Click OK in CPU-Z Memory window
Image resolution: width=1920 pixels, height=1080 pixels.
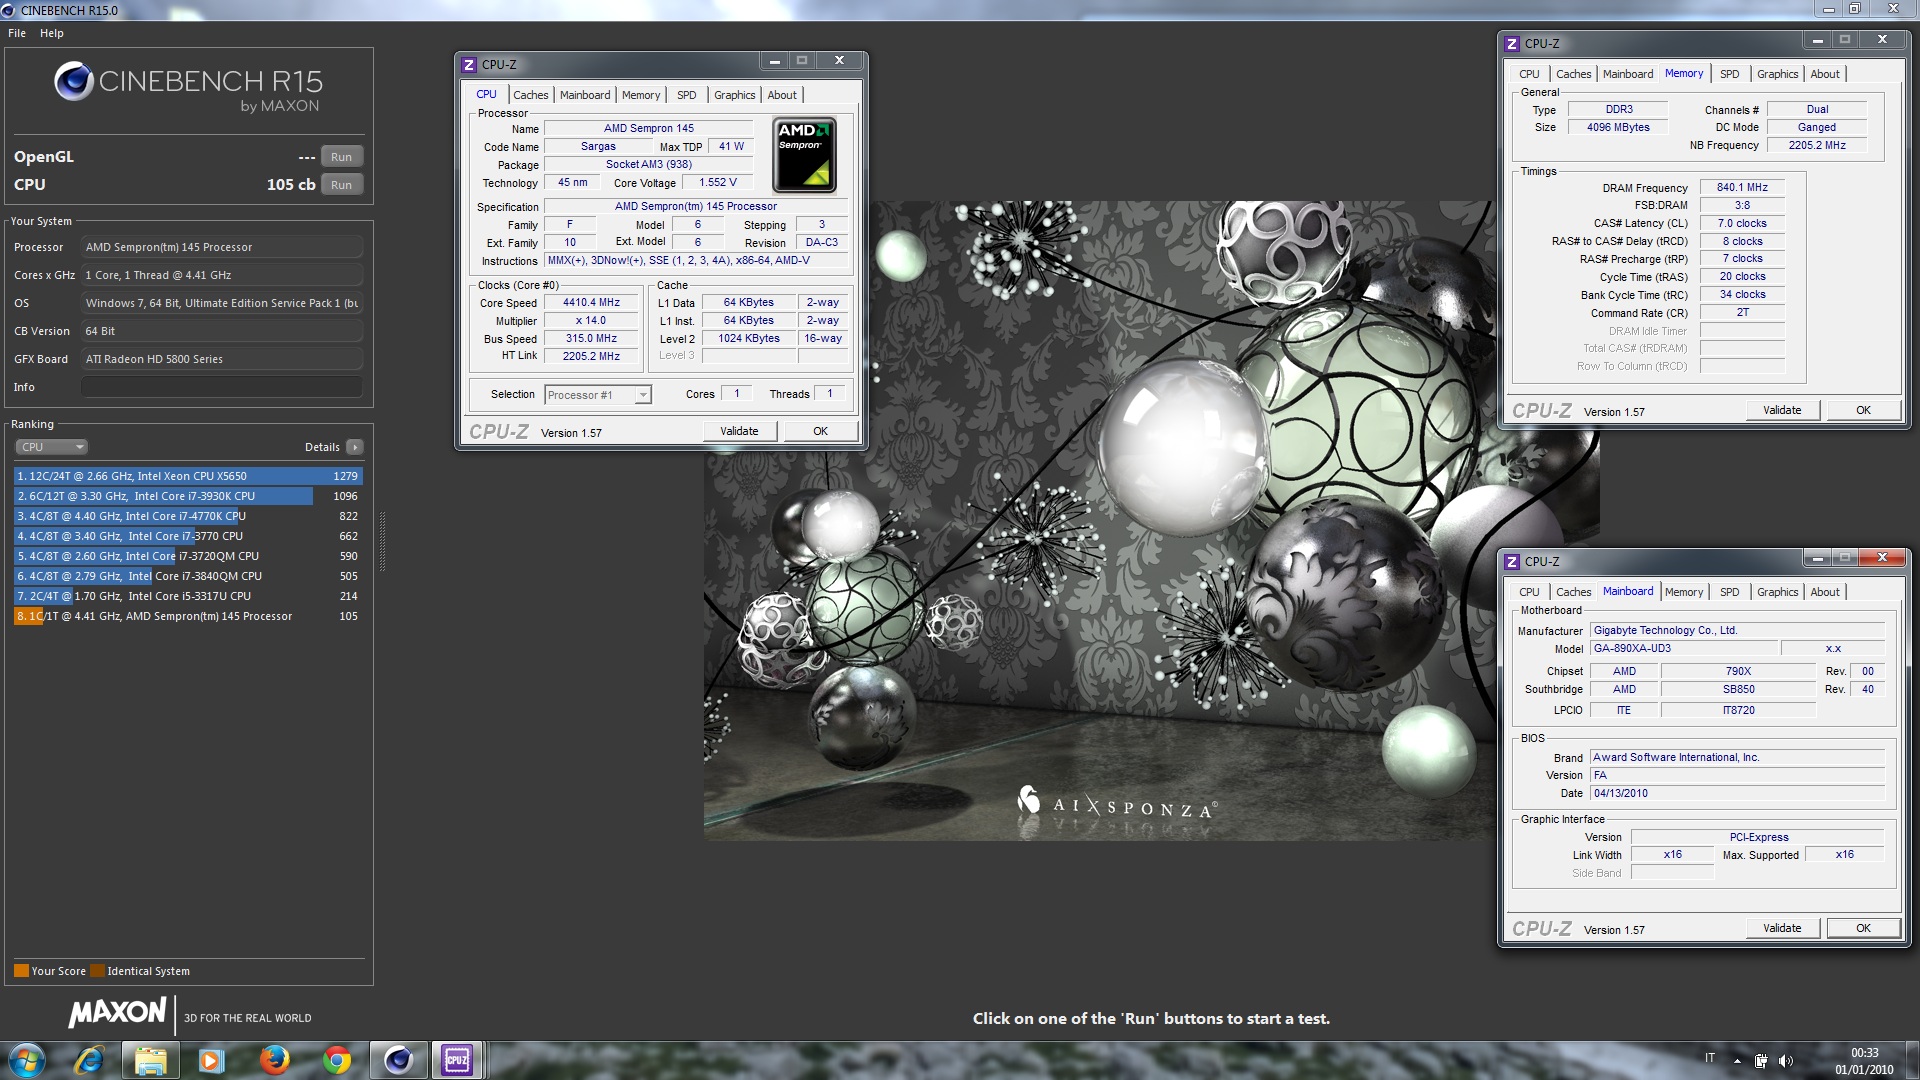pos(1863,410)
